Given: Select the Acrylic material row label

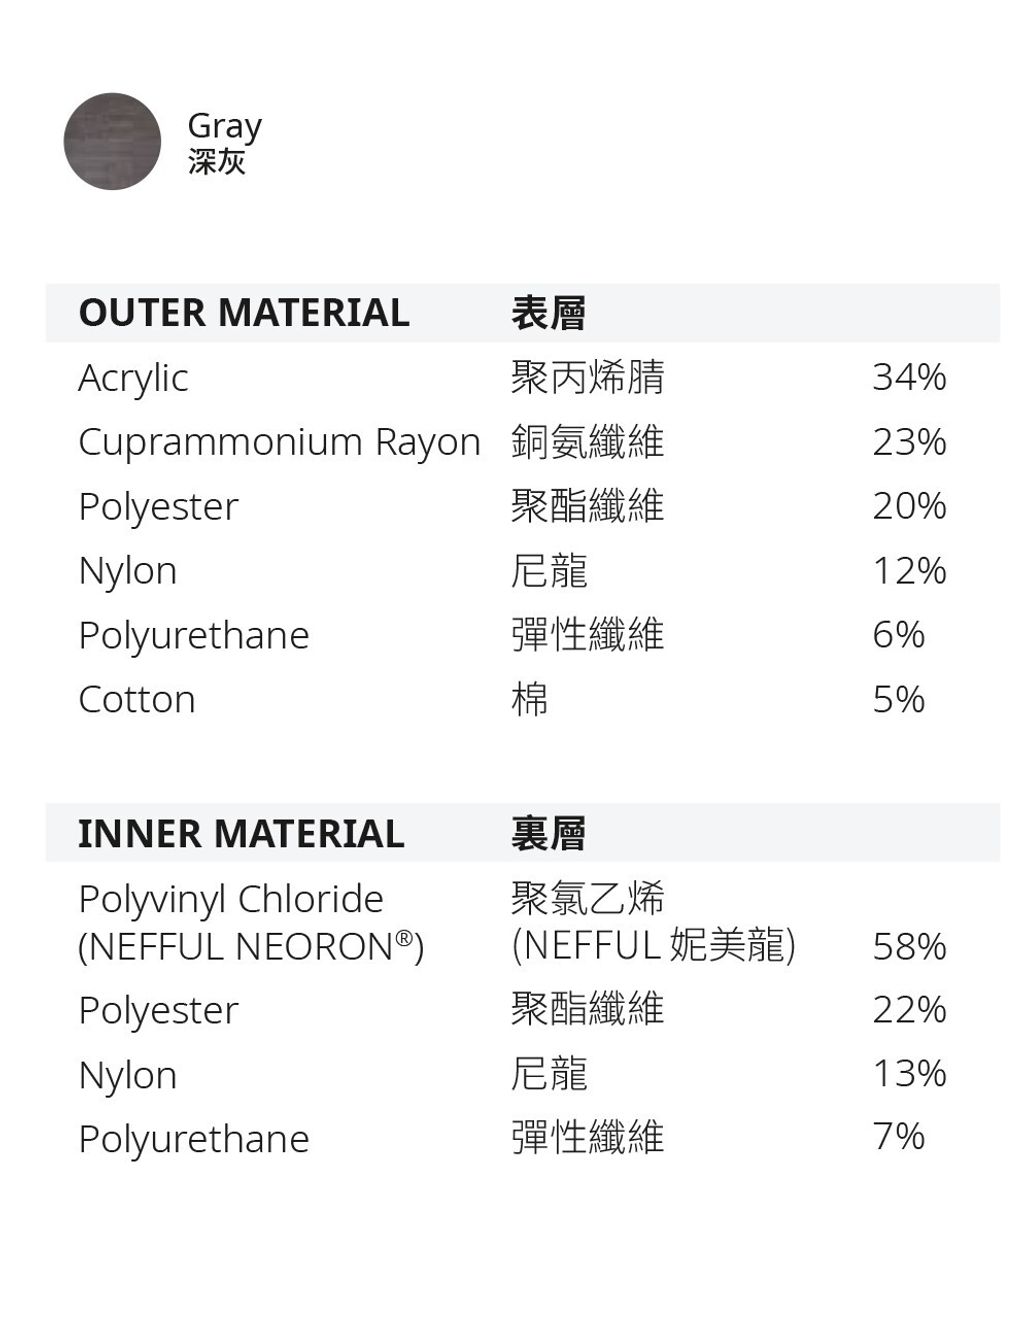Looking at the screenshot, I should click(x=133, y=378).
